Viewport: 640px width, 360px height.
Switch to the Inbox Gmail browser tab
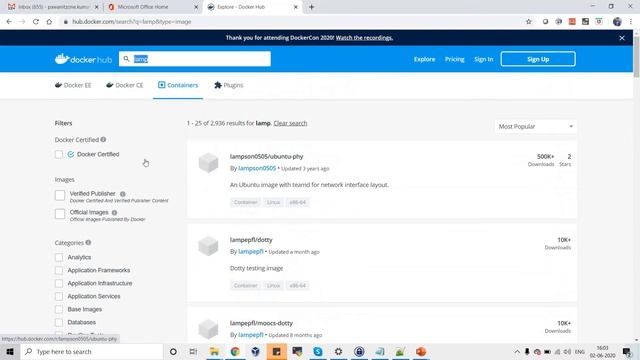[52, 7]
